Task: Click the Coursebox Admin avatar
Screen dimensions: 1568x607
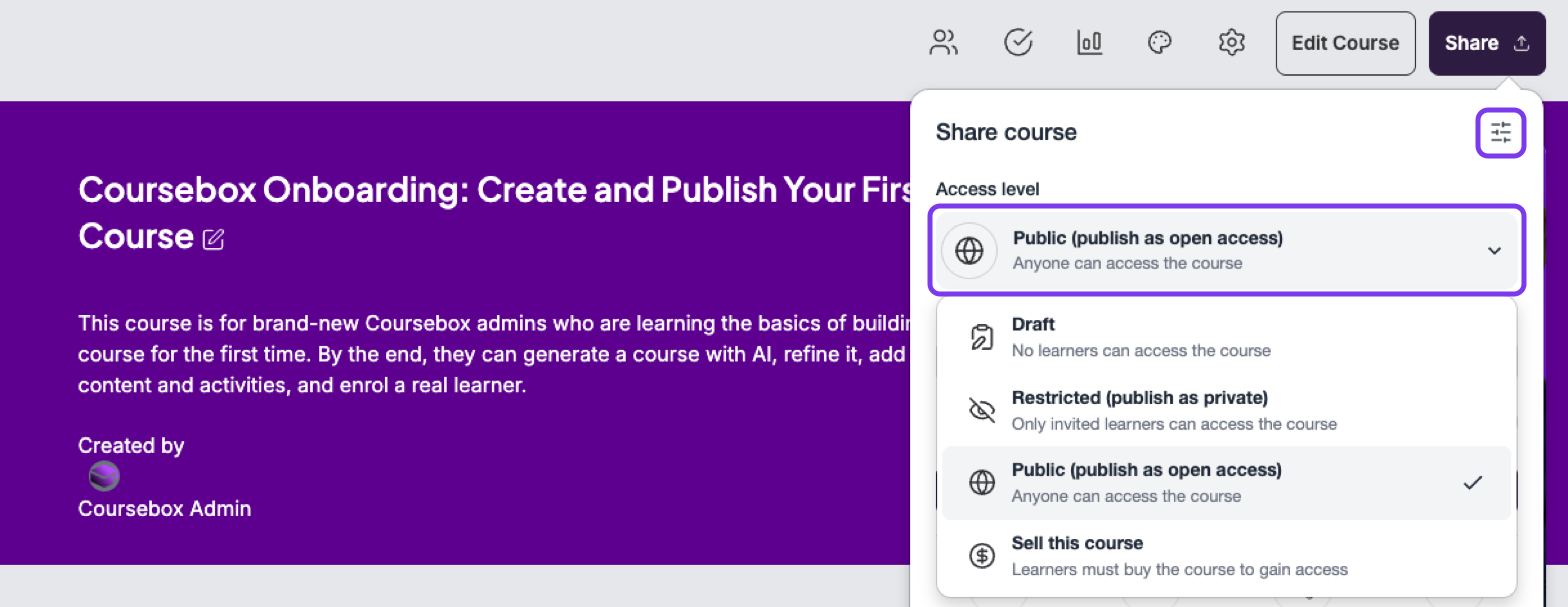Action: (x=104, y=476)
